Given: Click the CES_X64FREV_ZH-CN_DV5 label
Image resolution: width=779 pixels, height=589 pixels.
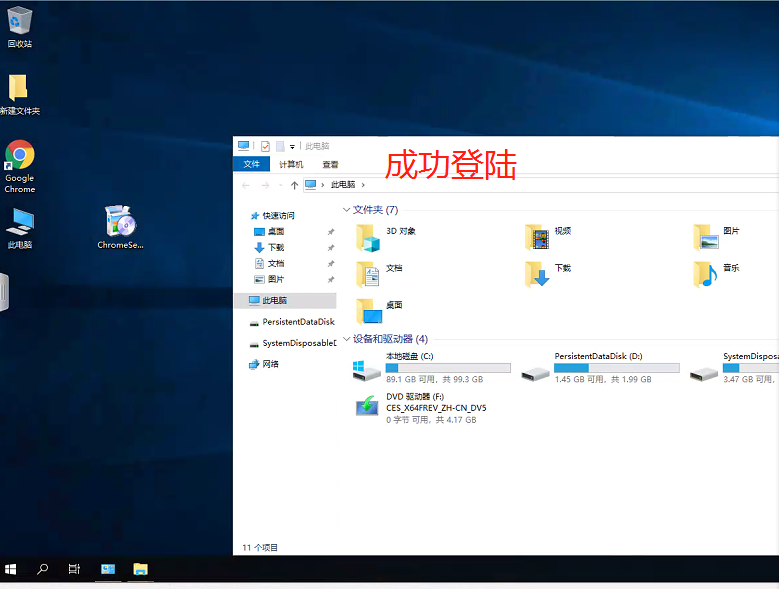Looking at the screenshot, I should pyautogui.click(x=436, y=408).
